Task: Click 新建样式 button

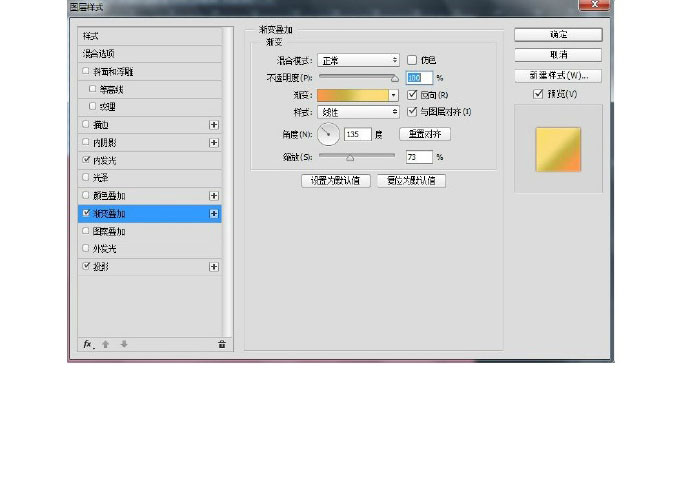Action: (558, 76)
